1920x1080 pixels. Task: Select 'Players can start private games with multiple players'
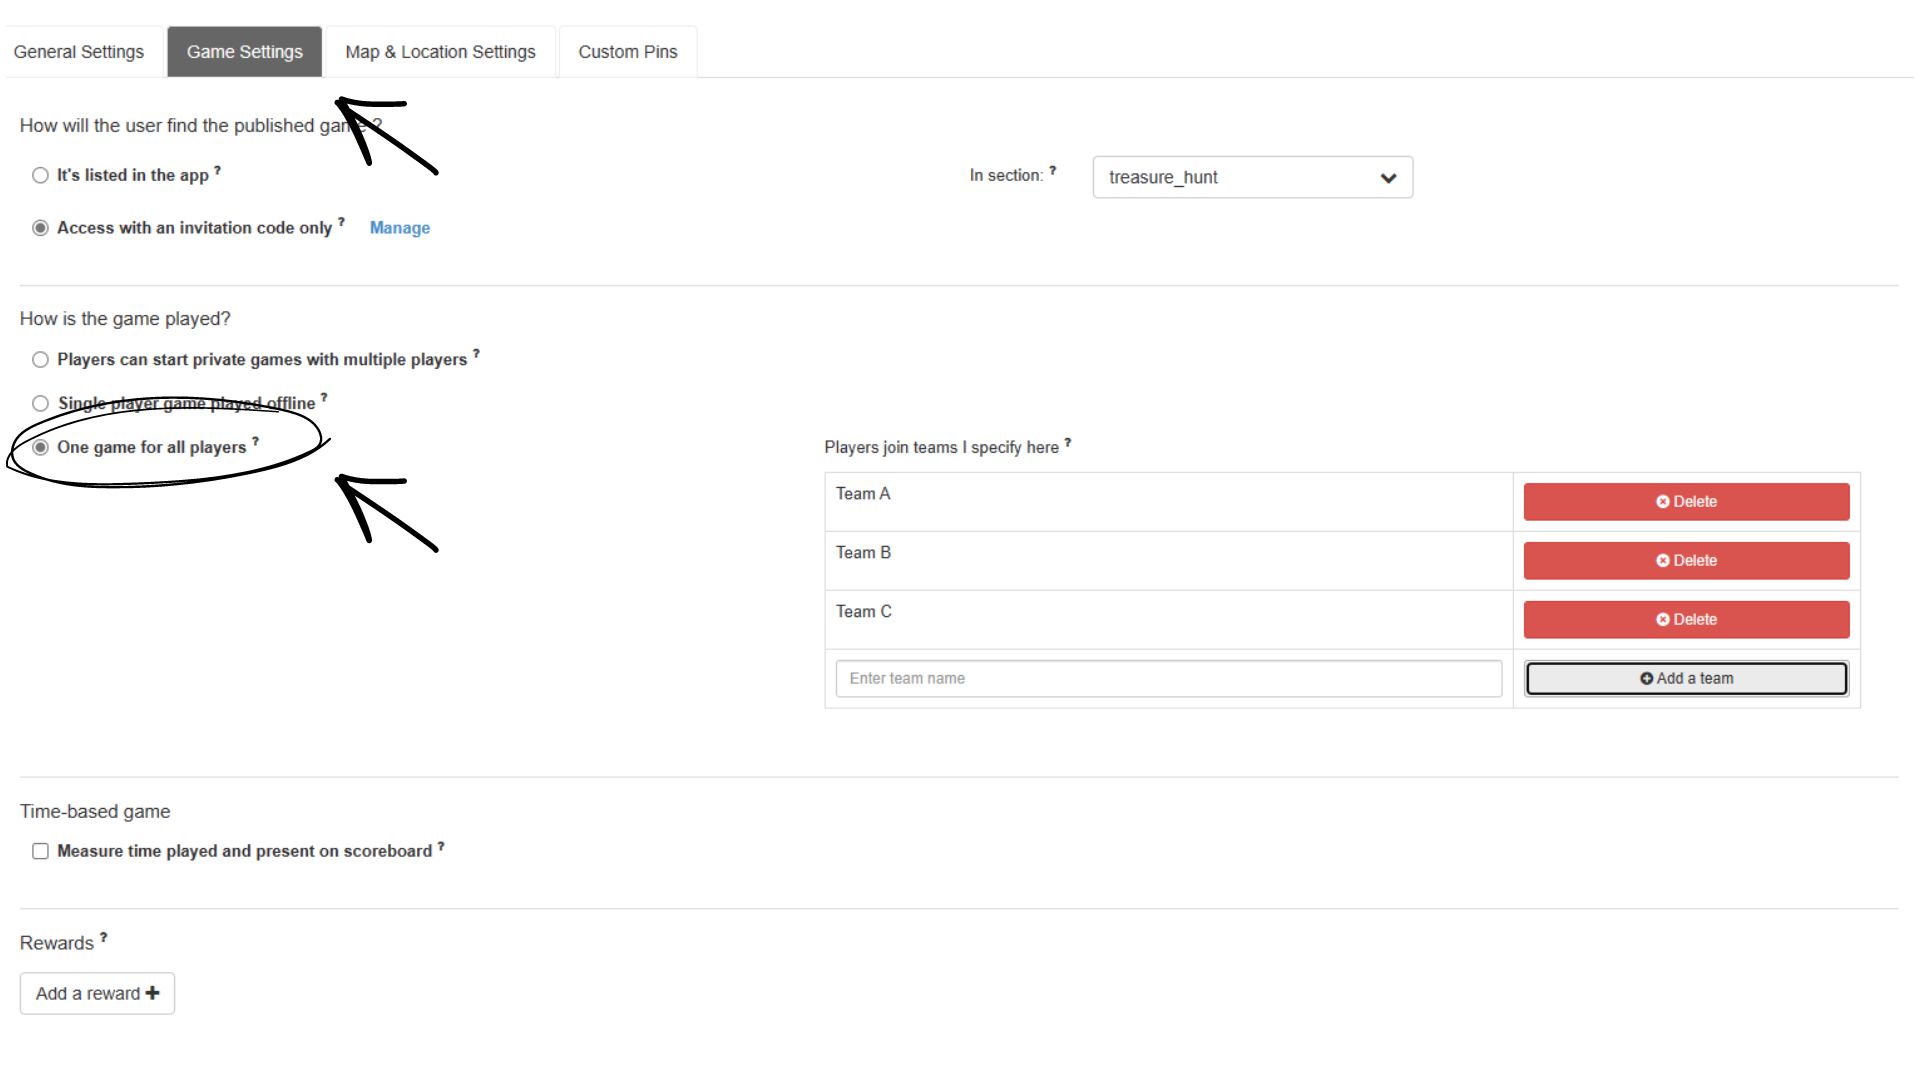tap(40, 359)
